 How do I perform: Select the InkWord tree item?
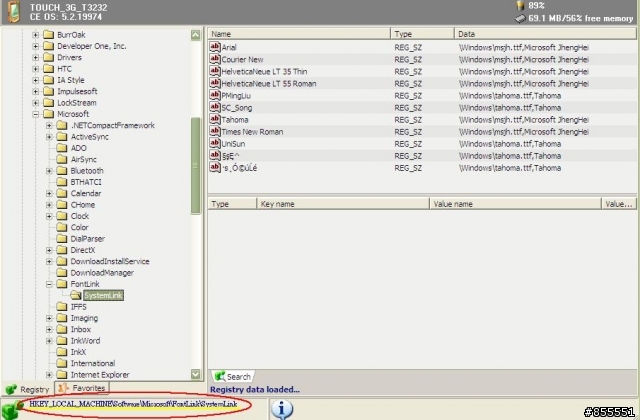85,340
